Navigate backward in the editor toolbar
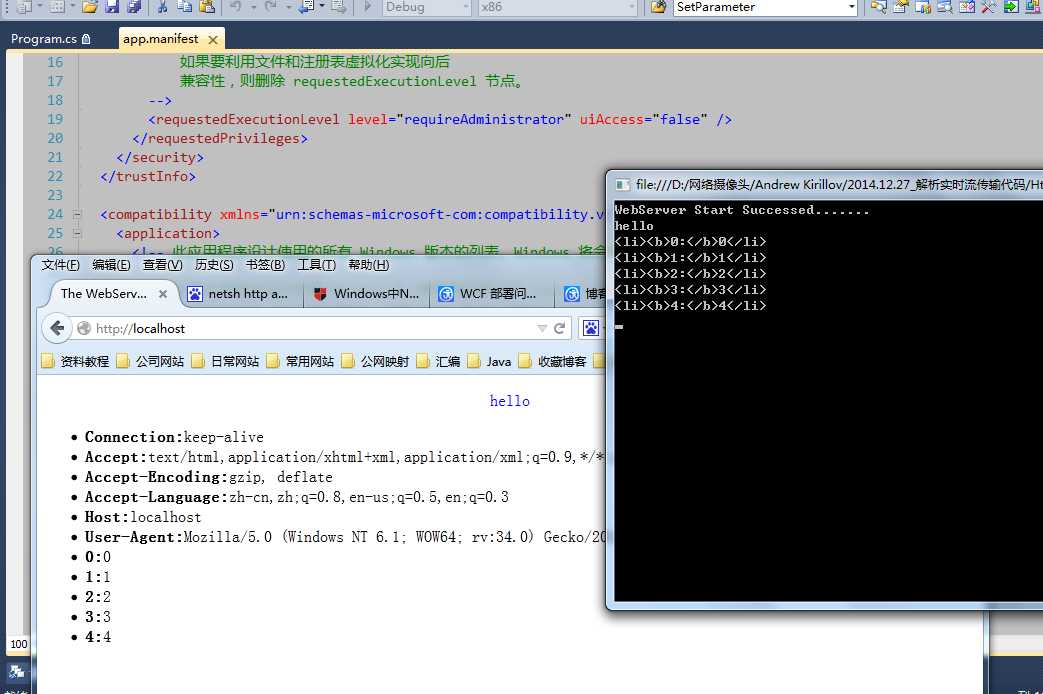1043x694 pixels. [307, 7]
